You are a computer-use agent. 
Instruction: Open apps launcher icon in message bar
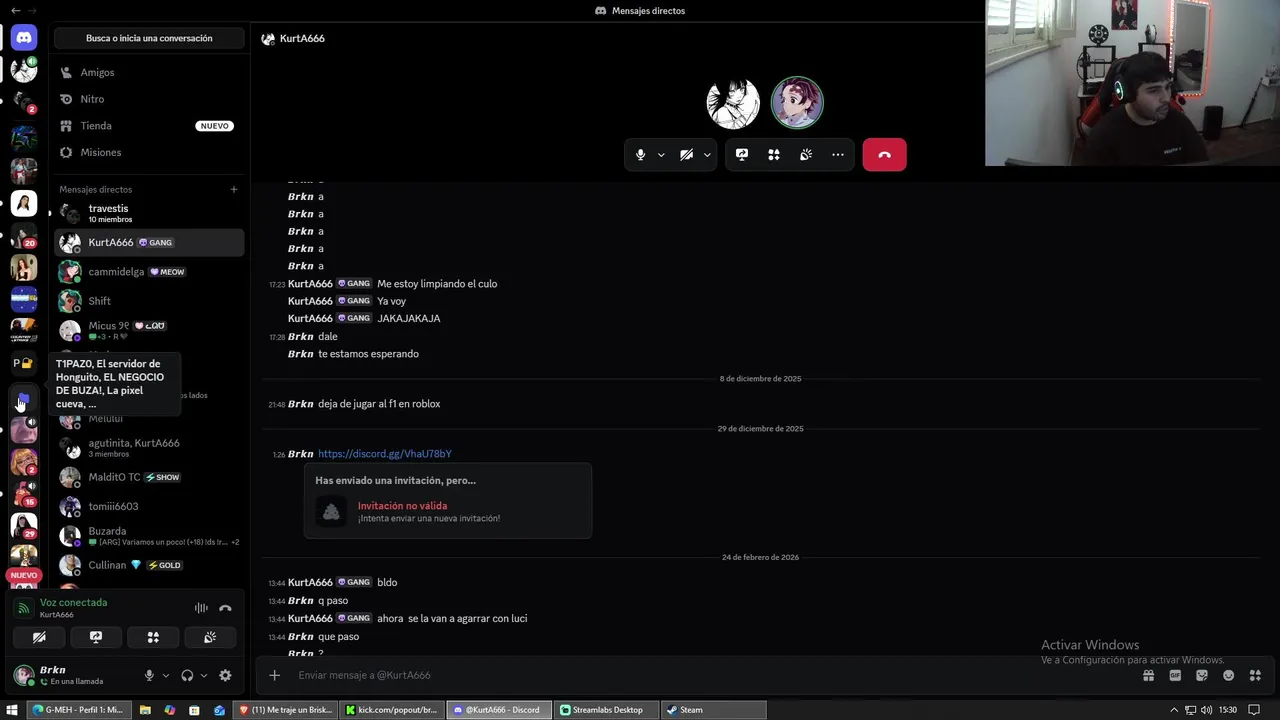pyautogui.click(x=1255, y=675)
